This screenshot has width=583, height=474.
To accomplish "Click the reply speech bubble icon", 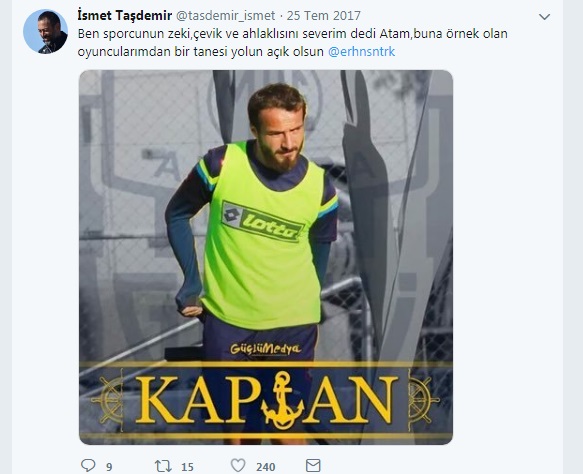I will pos(88,465).
